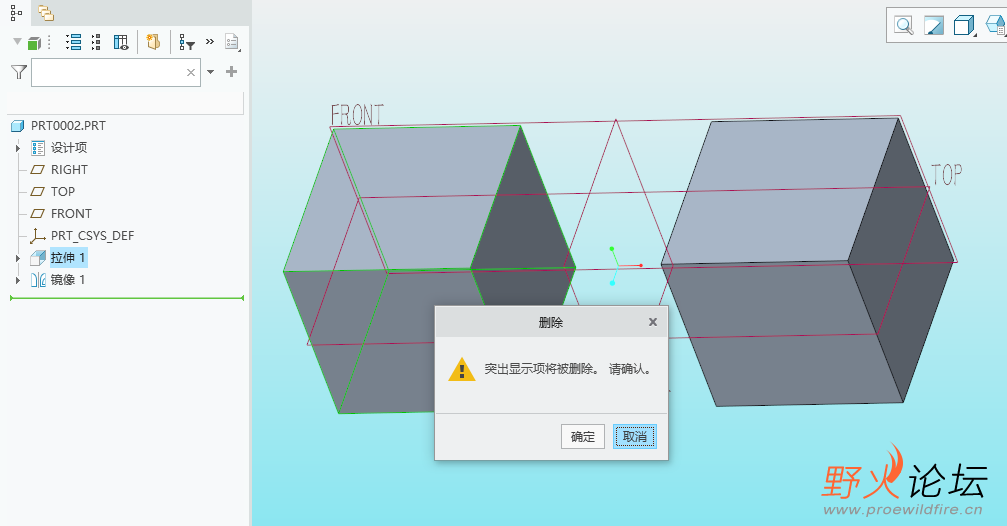Click the Repaint screen icon

point(934,26)
